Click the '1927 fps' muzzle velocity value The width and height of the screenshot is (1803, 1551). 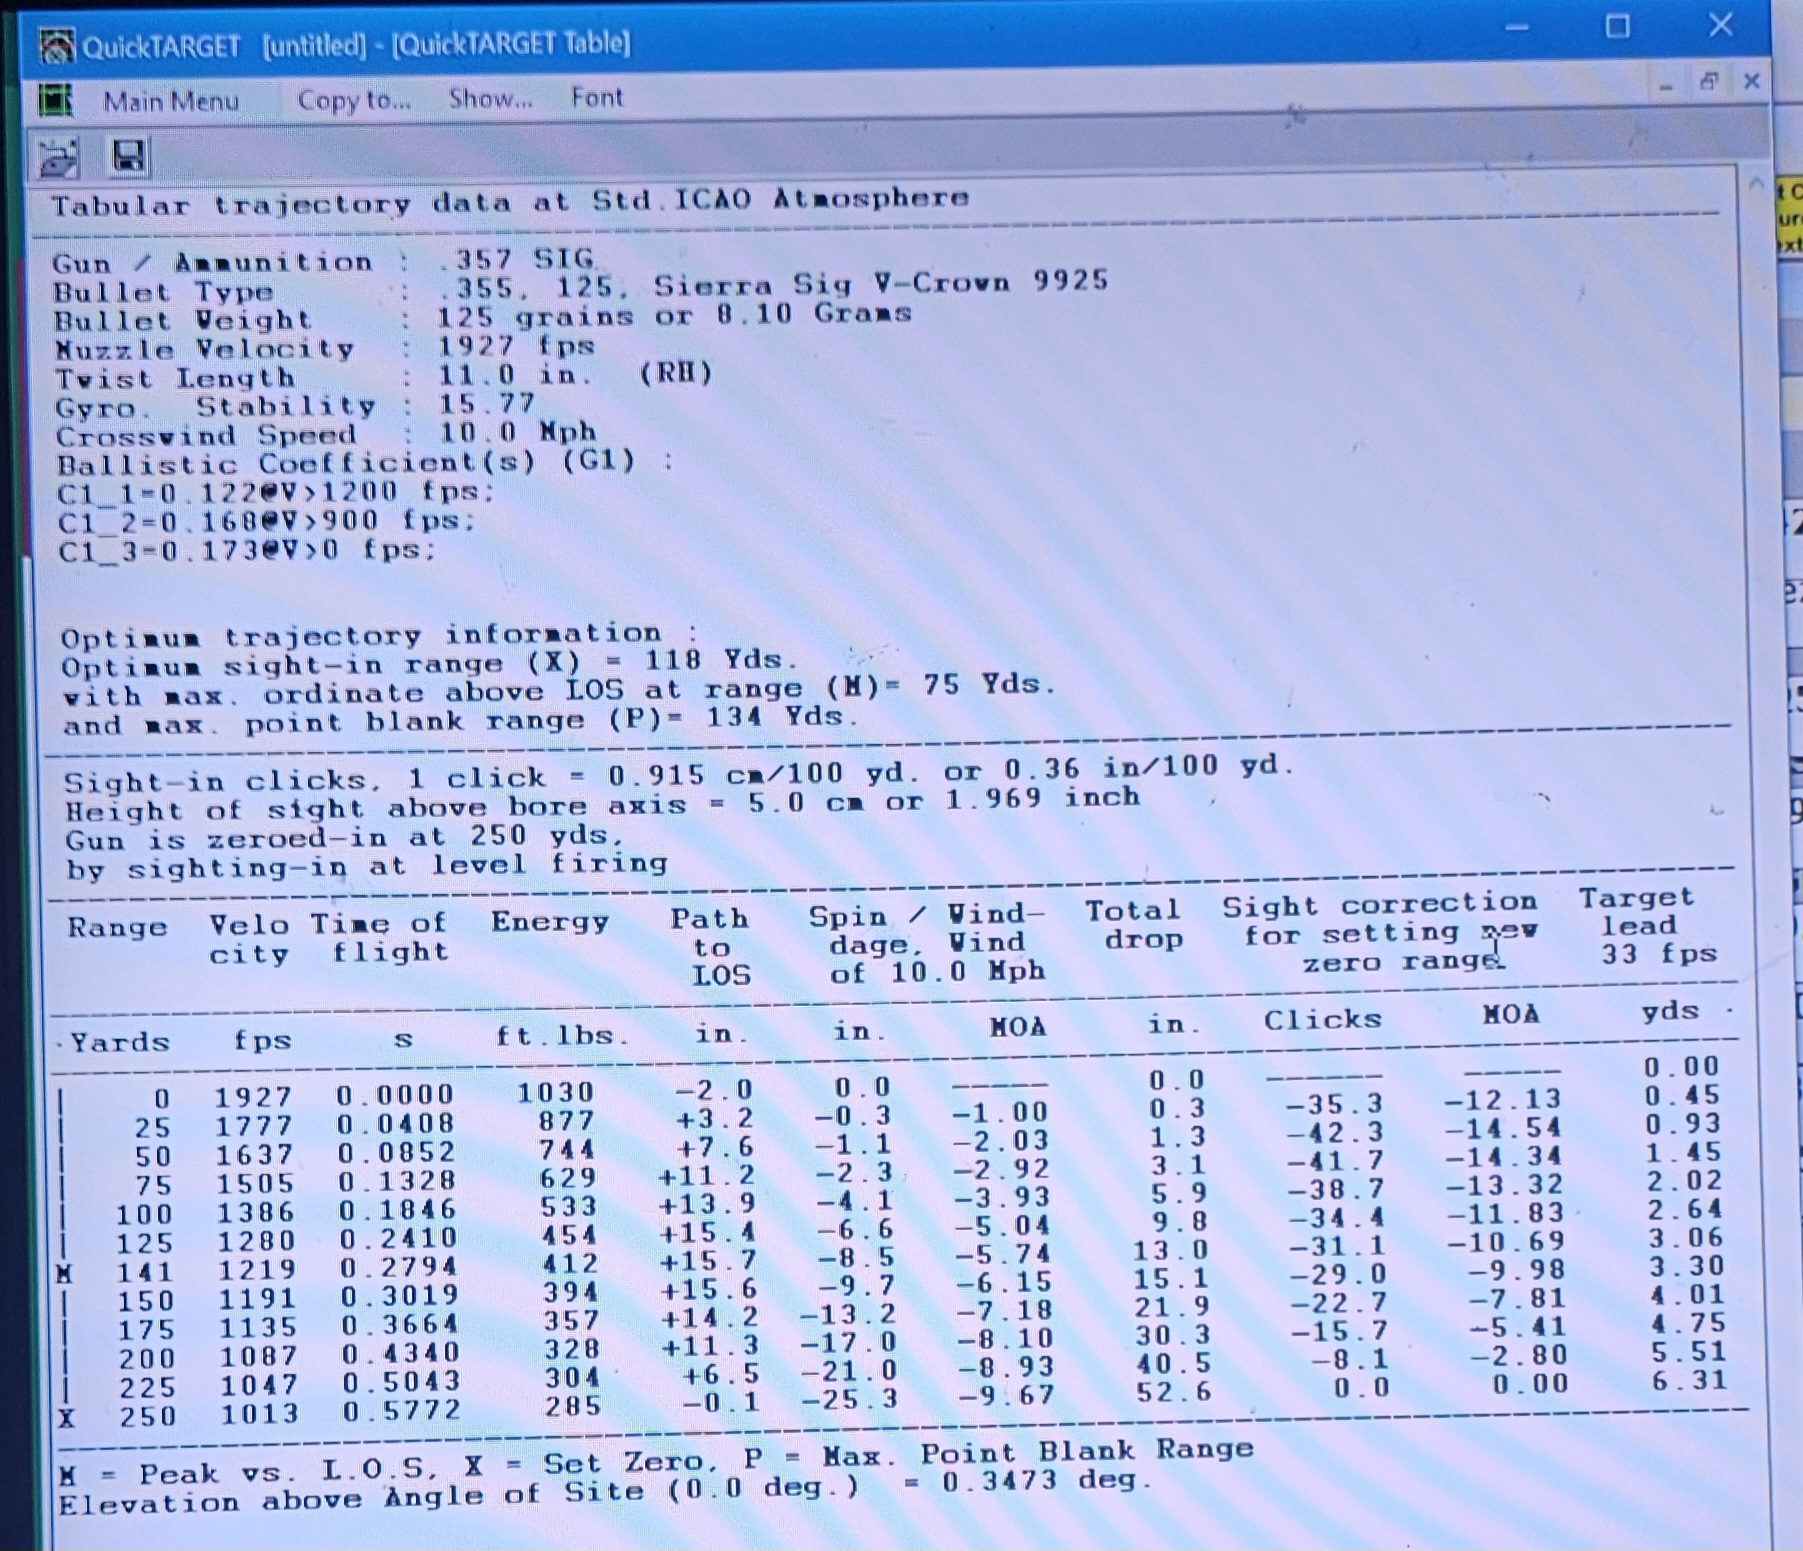517,346
